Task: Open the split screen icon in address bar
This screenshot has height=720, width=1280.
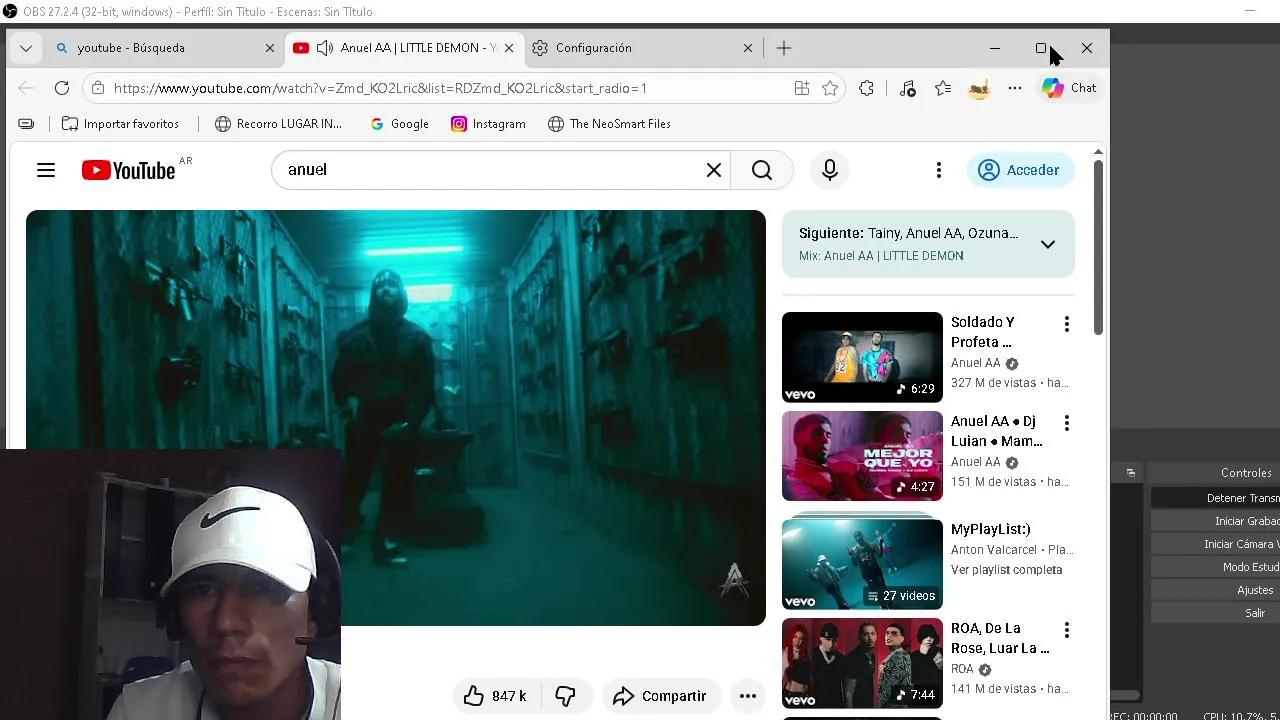Action: pos(801,88)
